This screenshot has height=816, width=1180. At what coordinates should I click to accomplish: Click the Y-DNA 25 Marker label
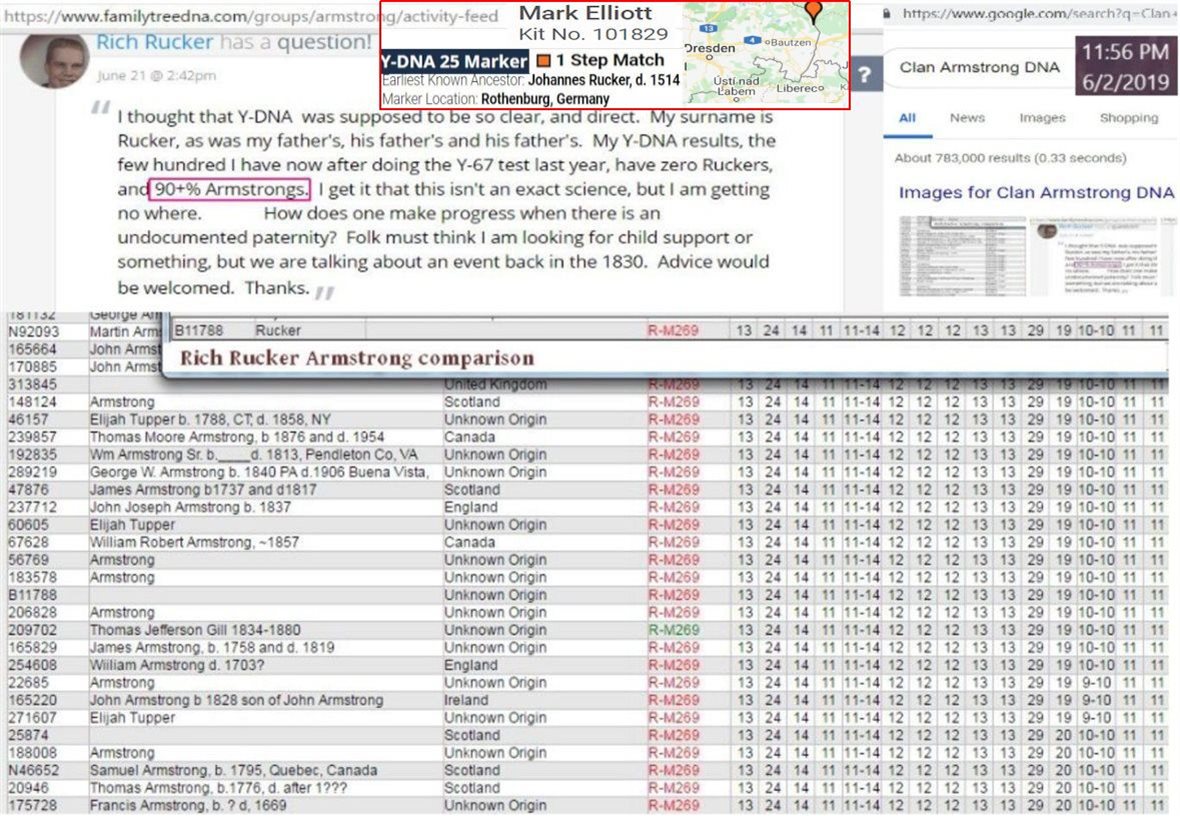point(455,61)
